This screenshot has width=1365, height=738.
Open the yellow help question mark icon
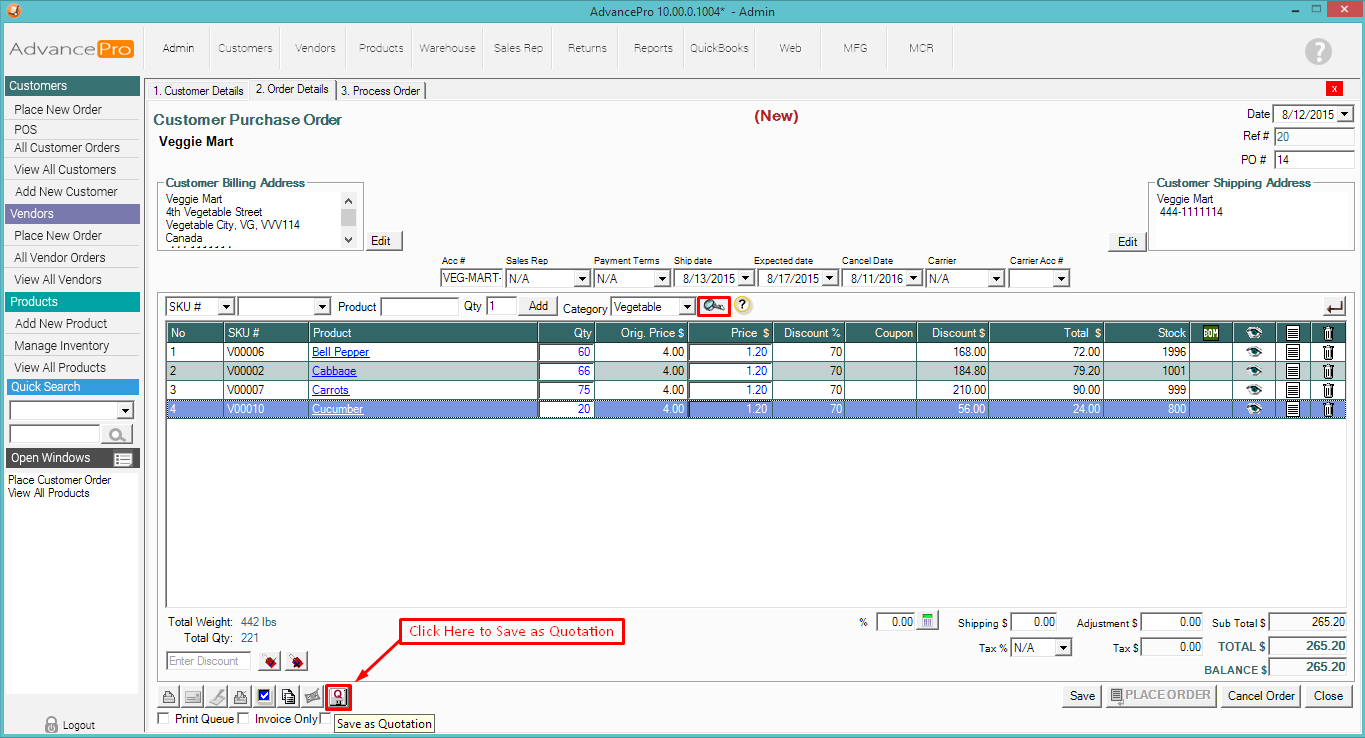[x=743, y=306]
